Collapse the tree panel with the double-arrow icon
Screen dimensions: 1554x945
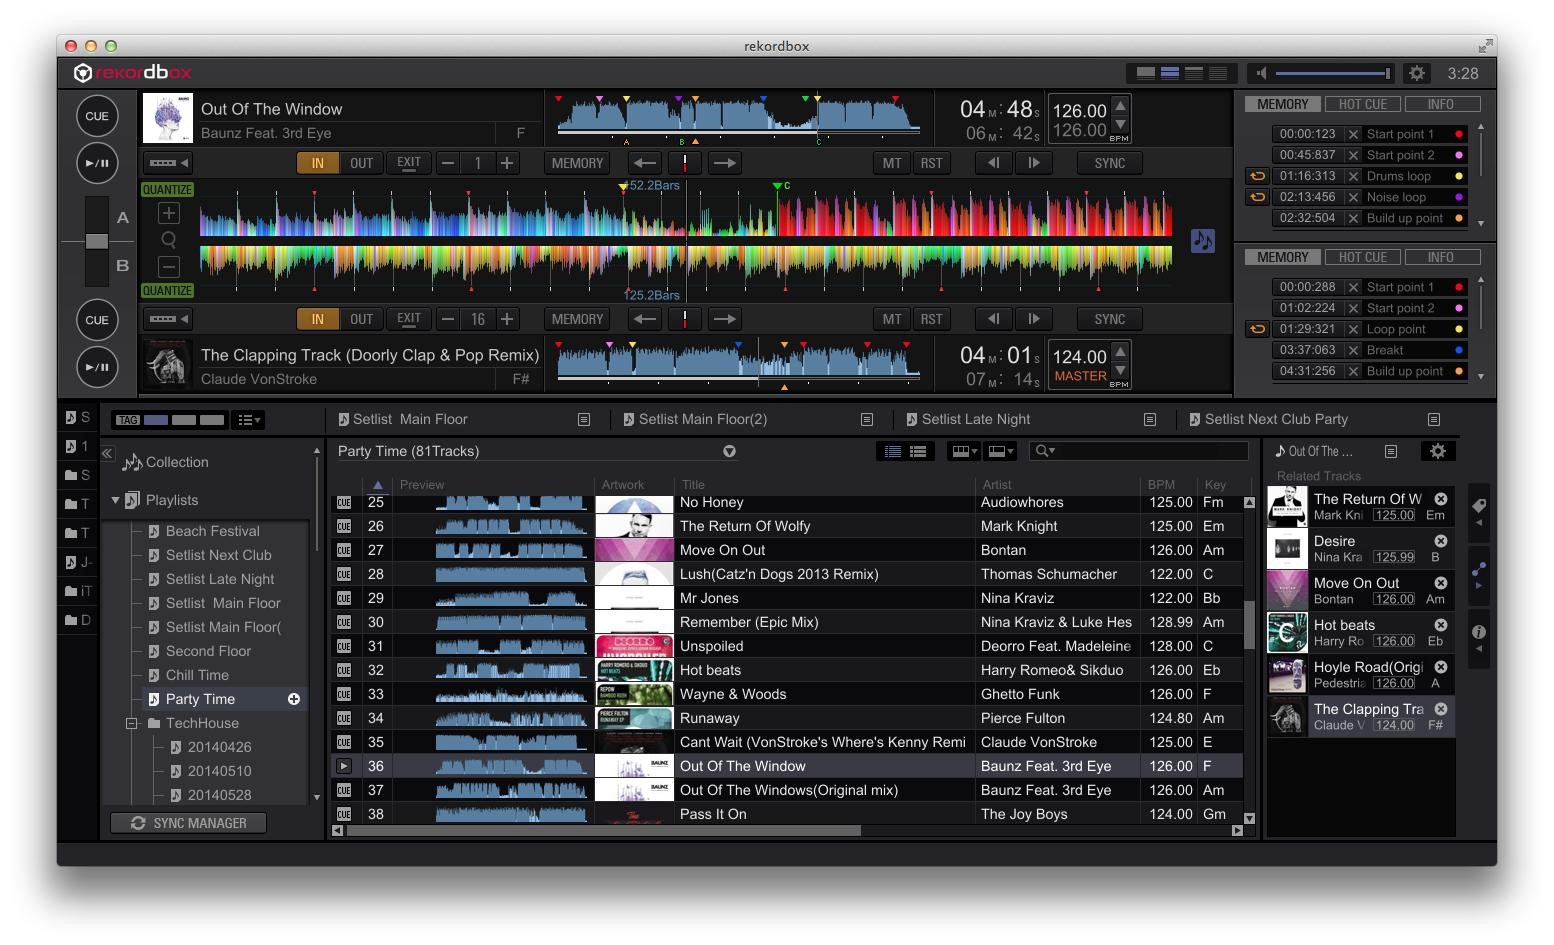(107, 453)
